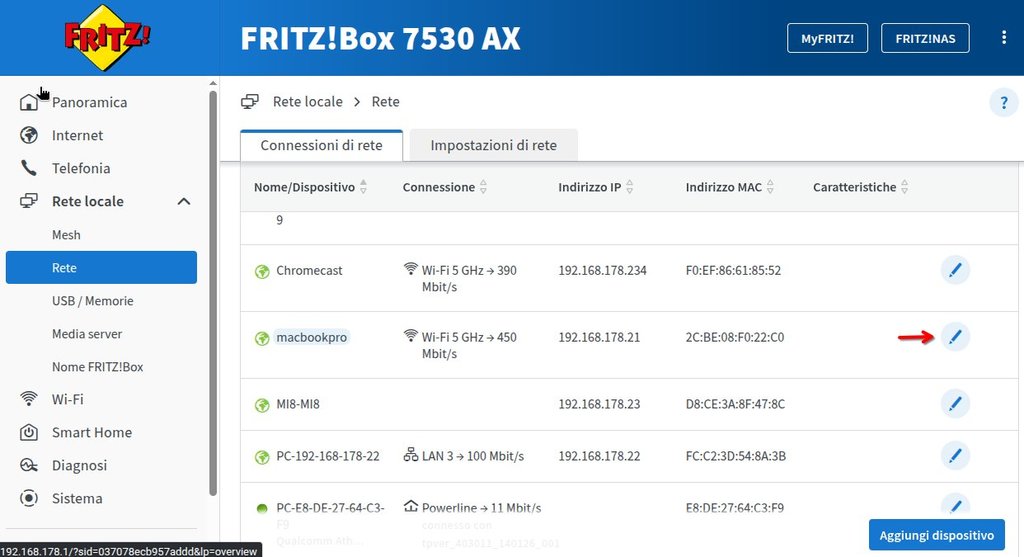The height and width of the screenshot is (557, 1024).
Task: Open the help question mark icon
Action: [x=1004, y=103]
